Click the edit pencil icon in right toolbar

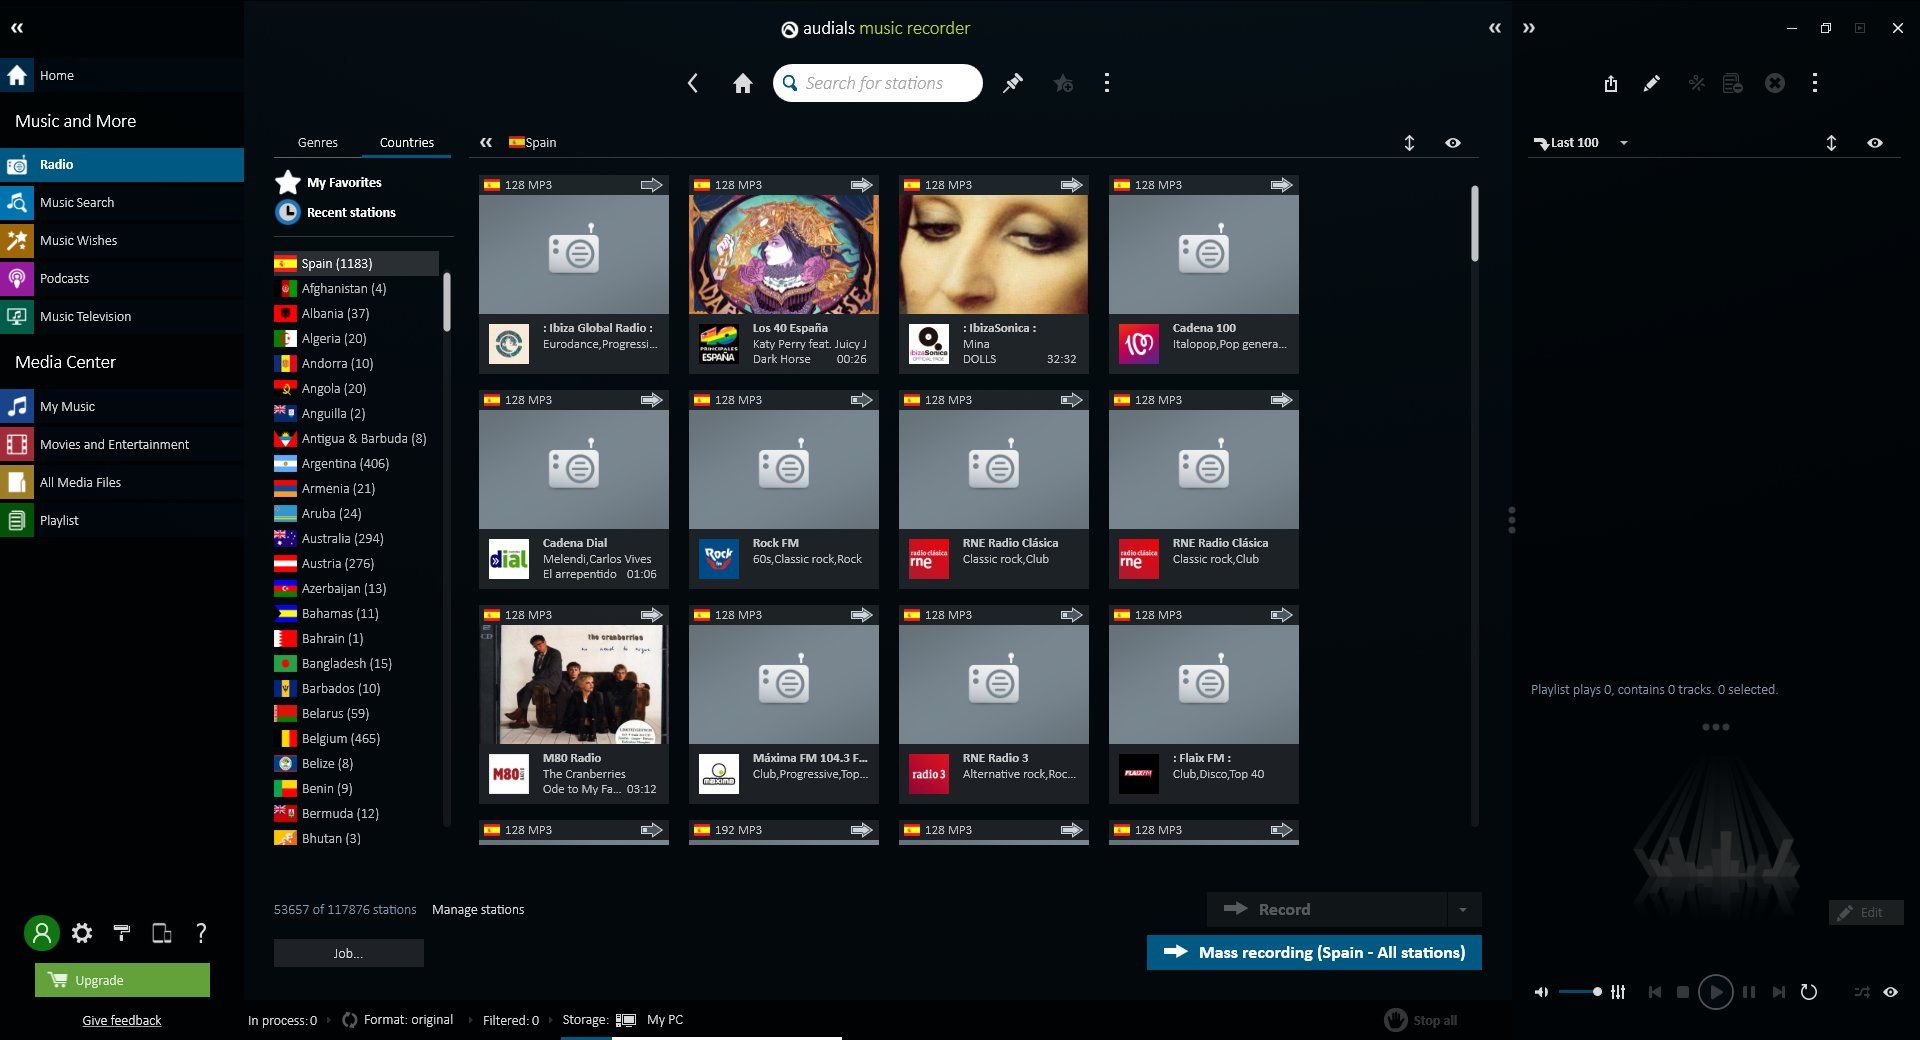1652,83
